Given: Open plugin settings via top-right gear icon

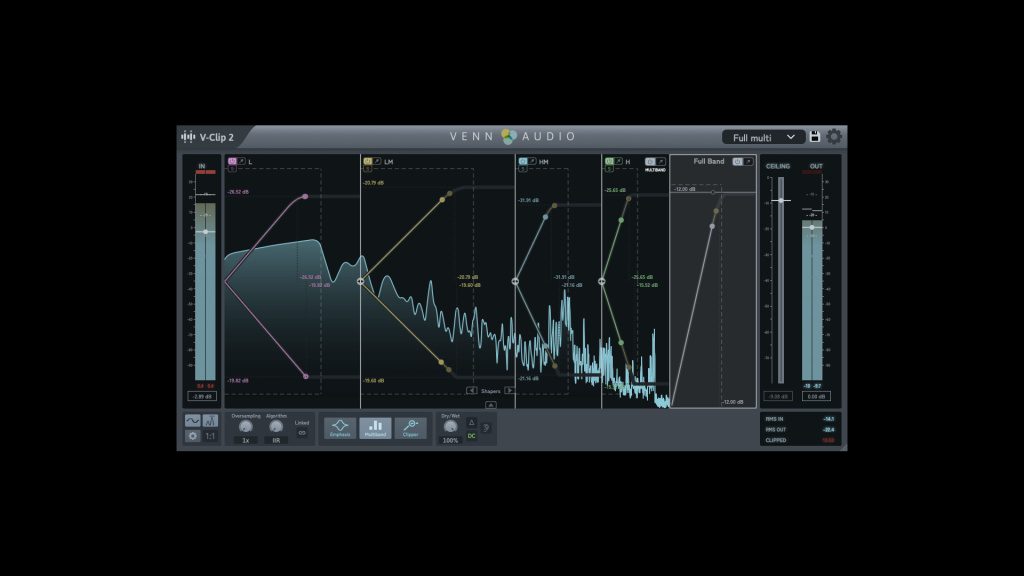Looking at the screenshot, I should 834,137.
